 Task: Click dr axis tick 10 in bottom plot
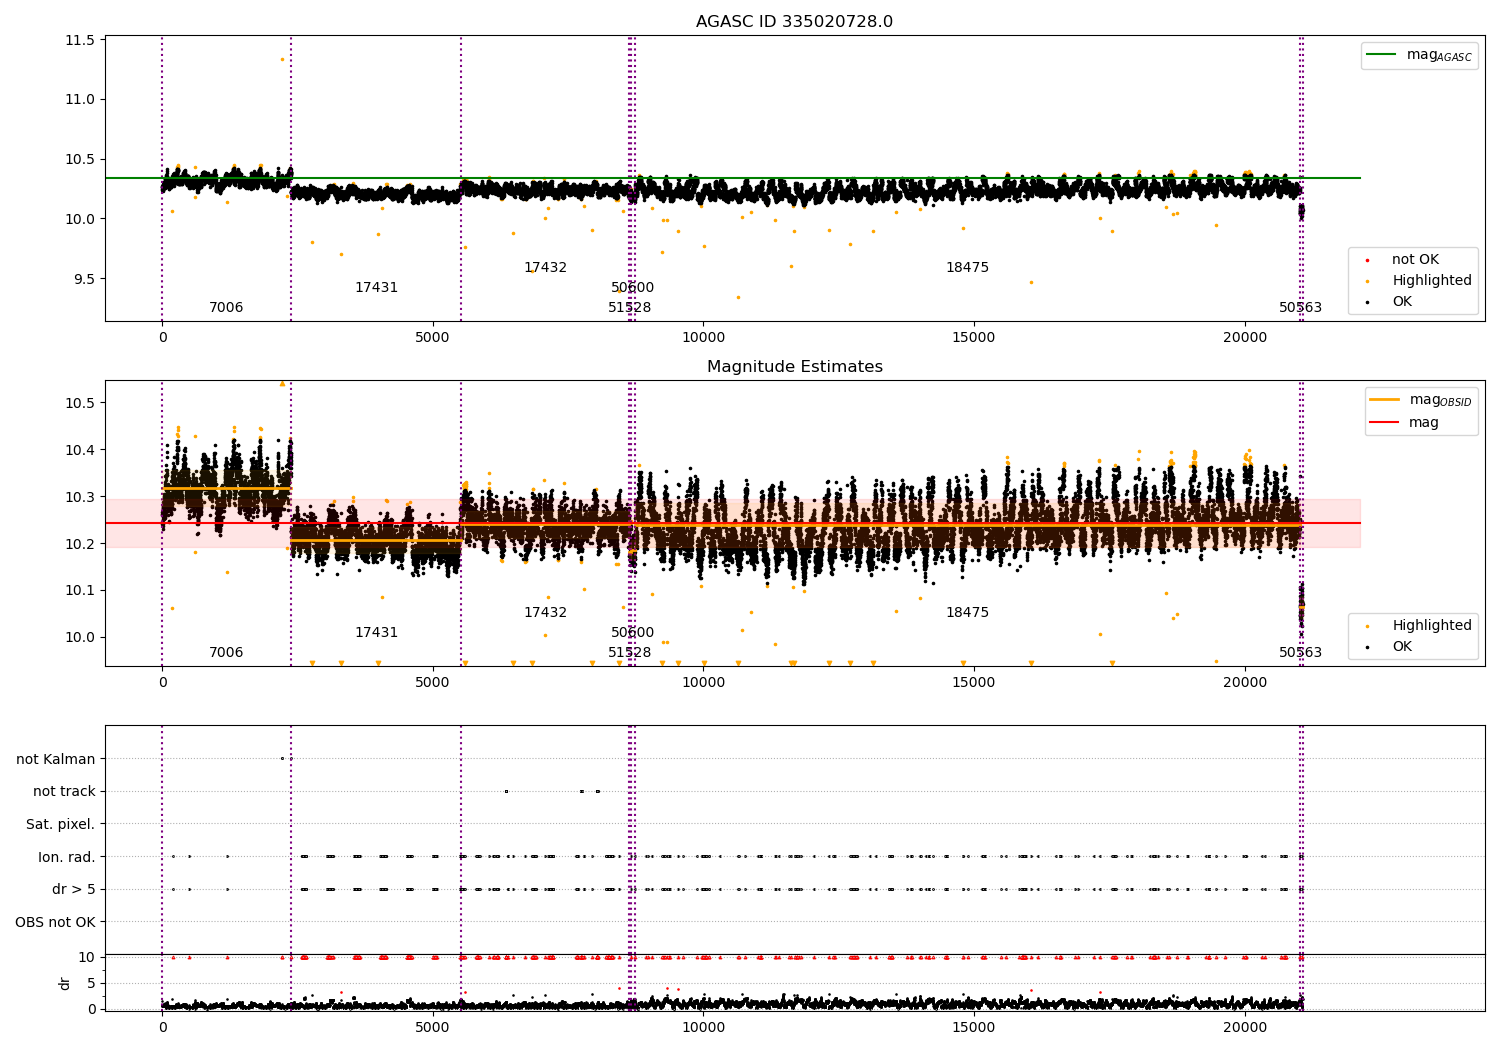[x=87, y=958]
